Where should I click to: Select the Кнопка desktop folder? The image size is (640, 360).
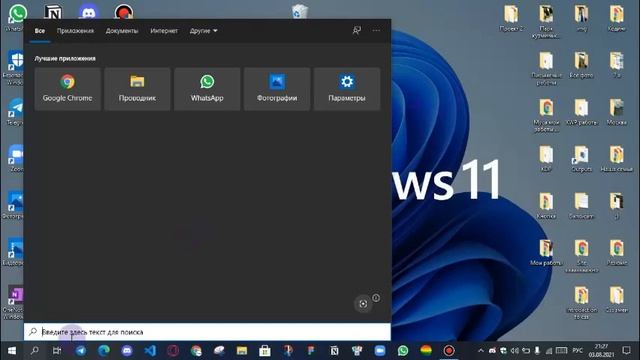coord(546,206)
